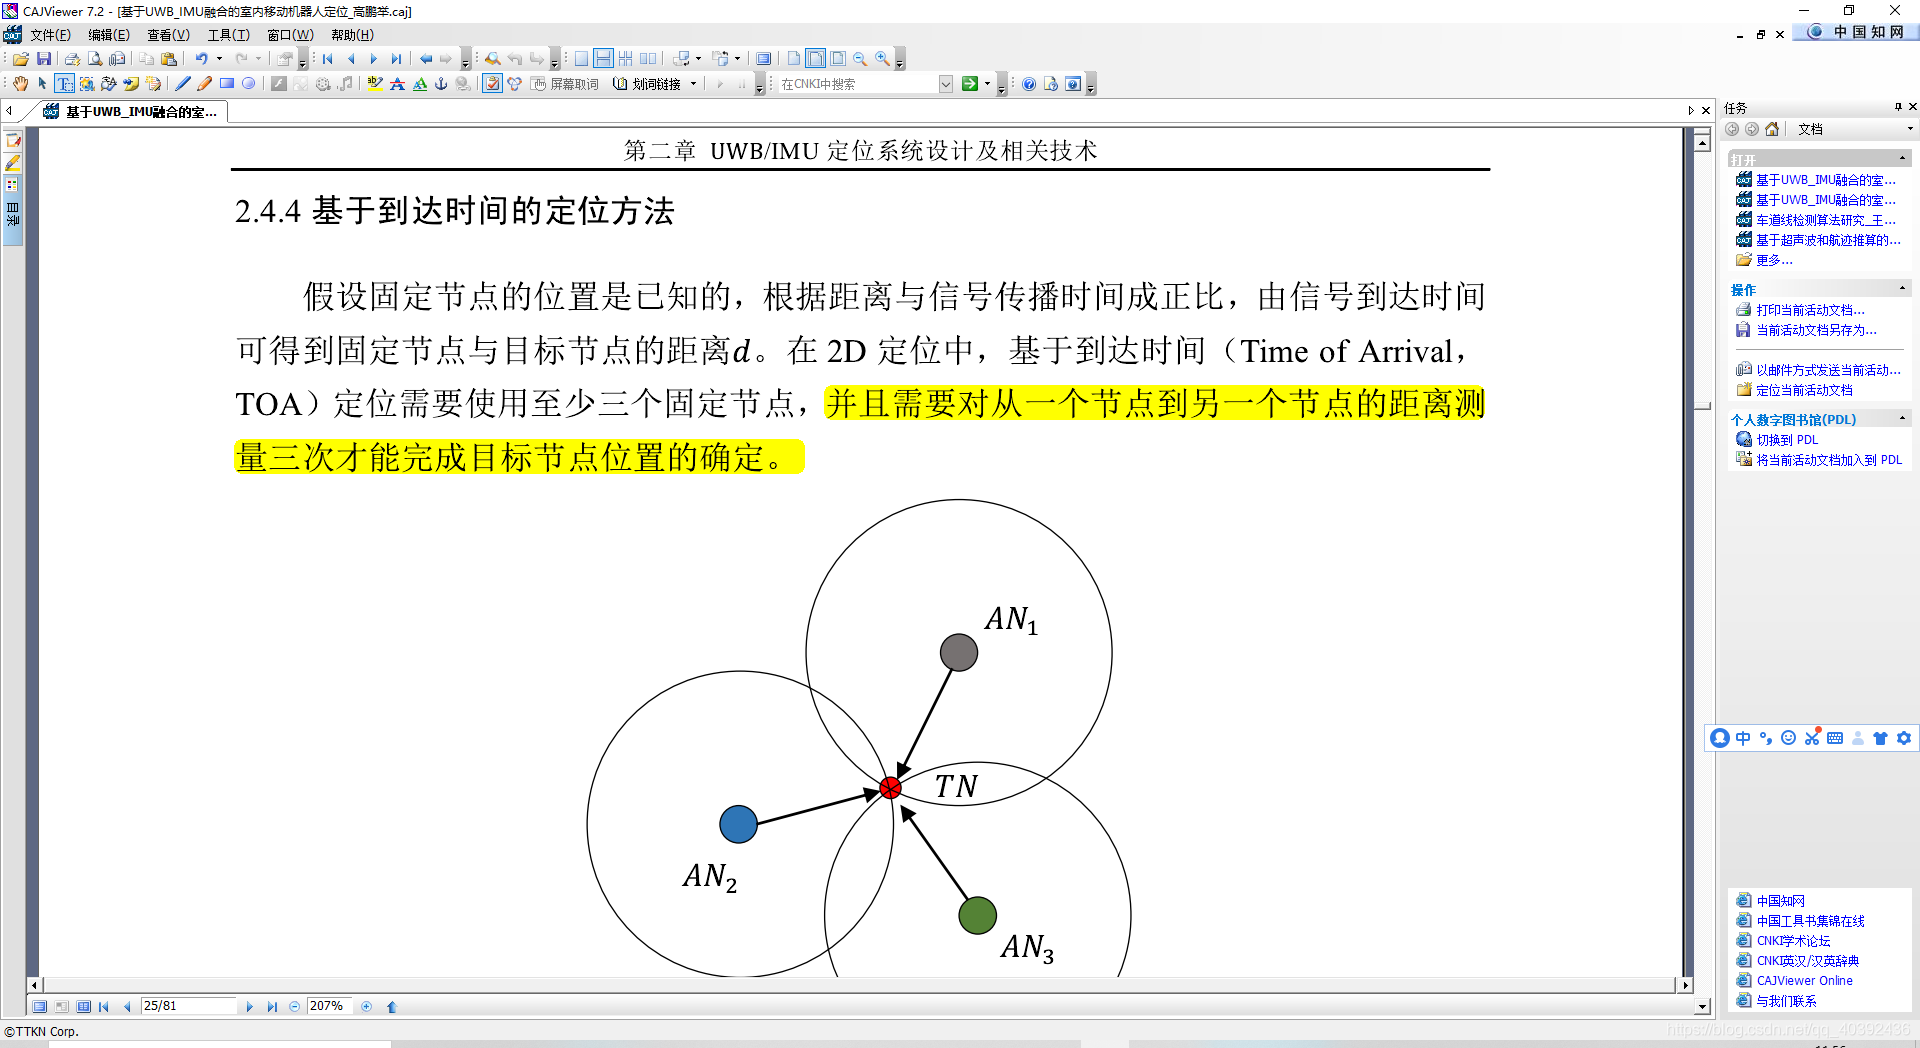This screenshot has height=1048, width=1920.
Task: Open the CNKI search box dropdown
Action: tap(946, 84)
